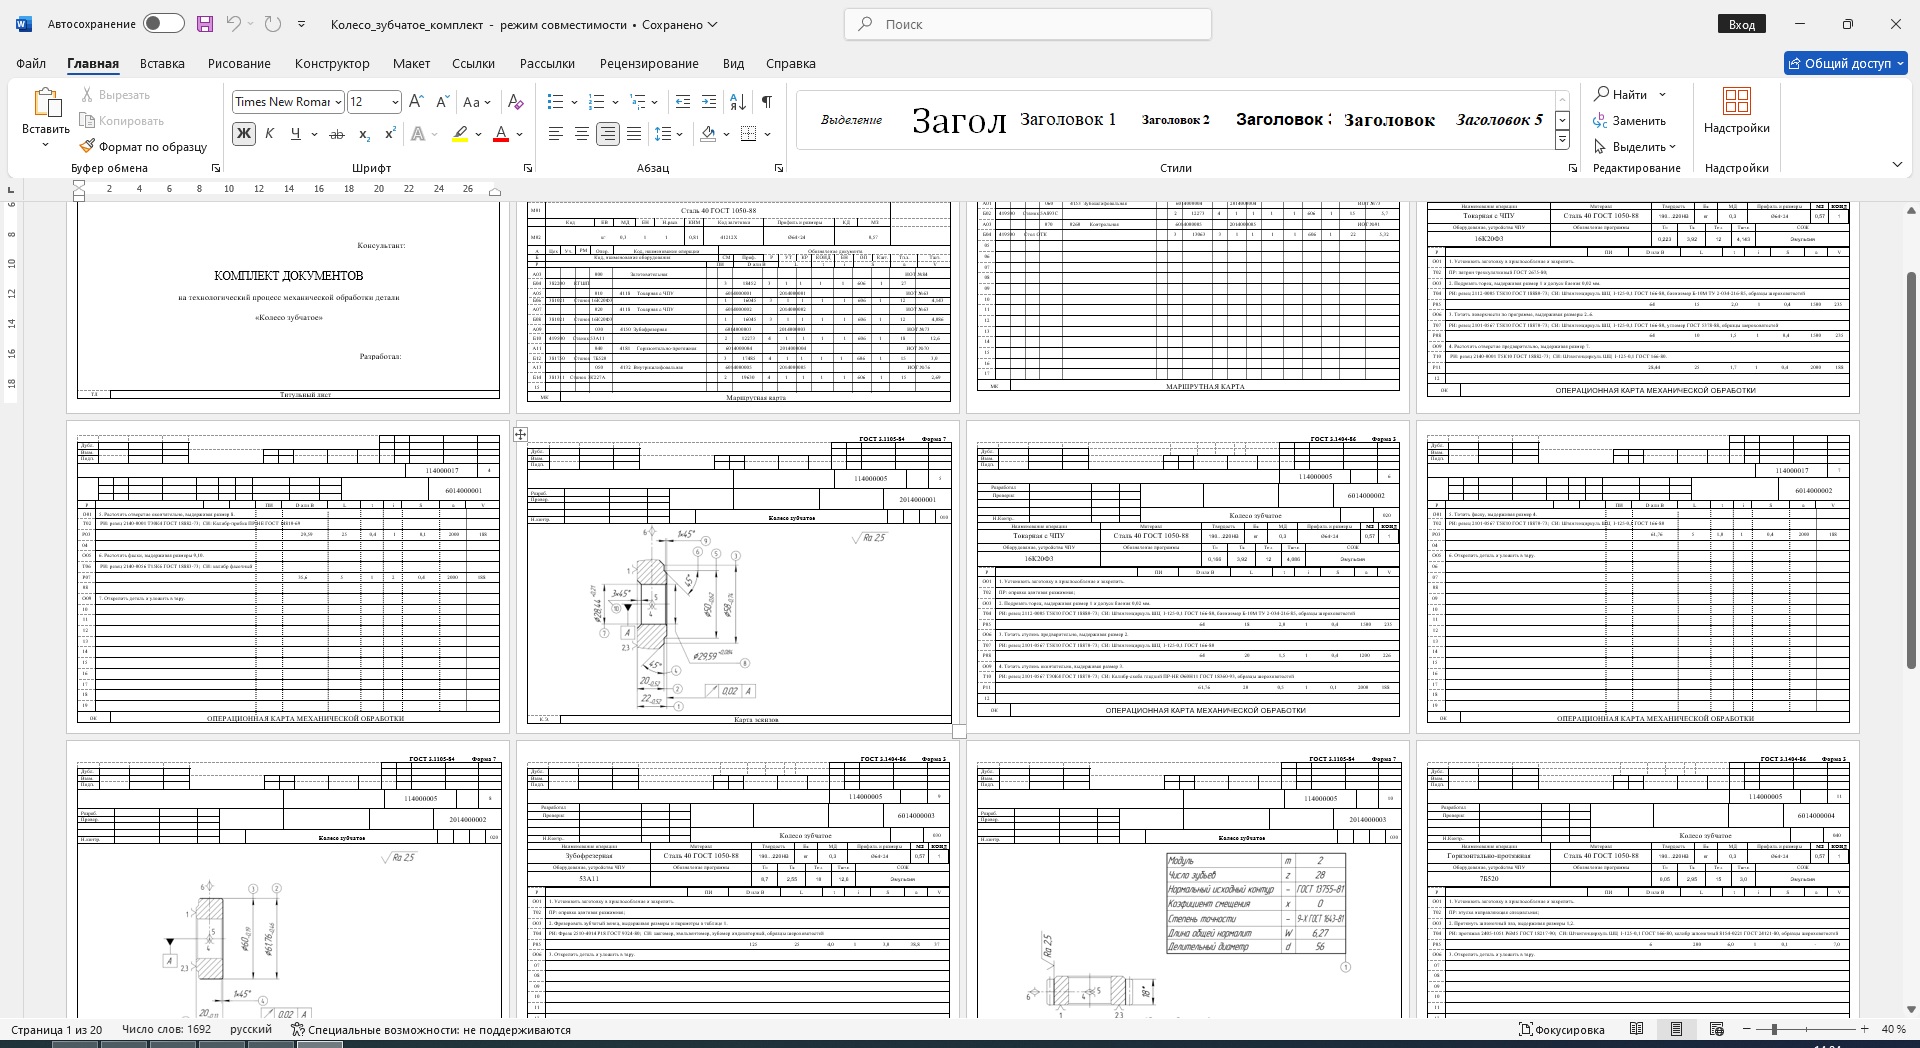Show paragraph marks pilcrow icon
Image resolution: width=1920 pixels, height=1048 pixels.
(x=766, y=102)
